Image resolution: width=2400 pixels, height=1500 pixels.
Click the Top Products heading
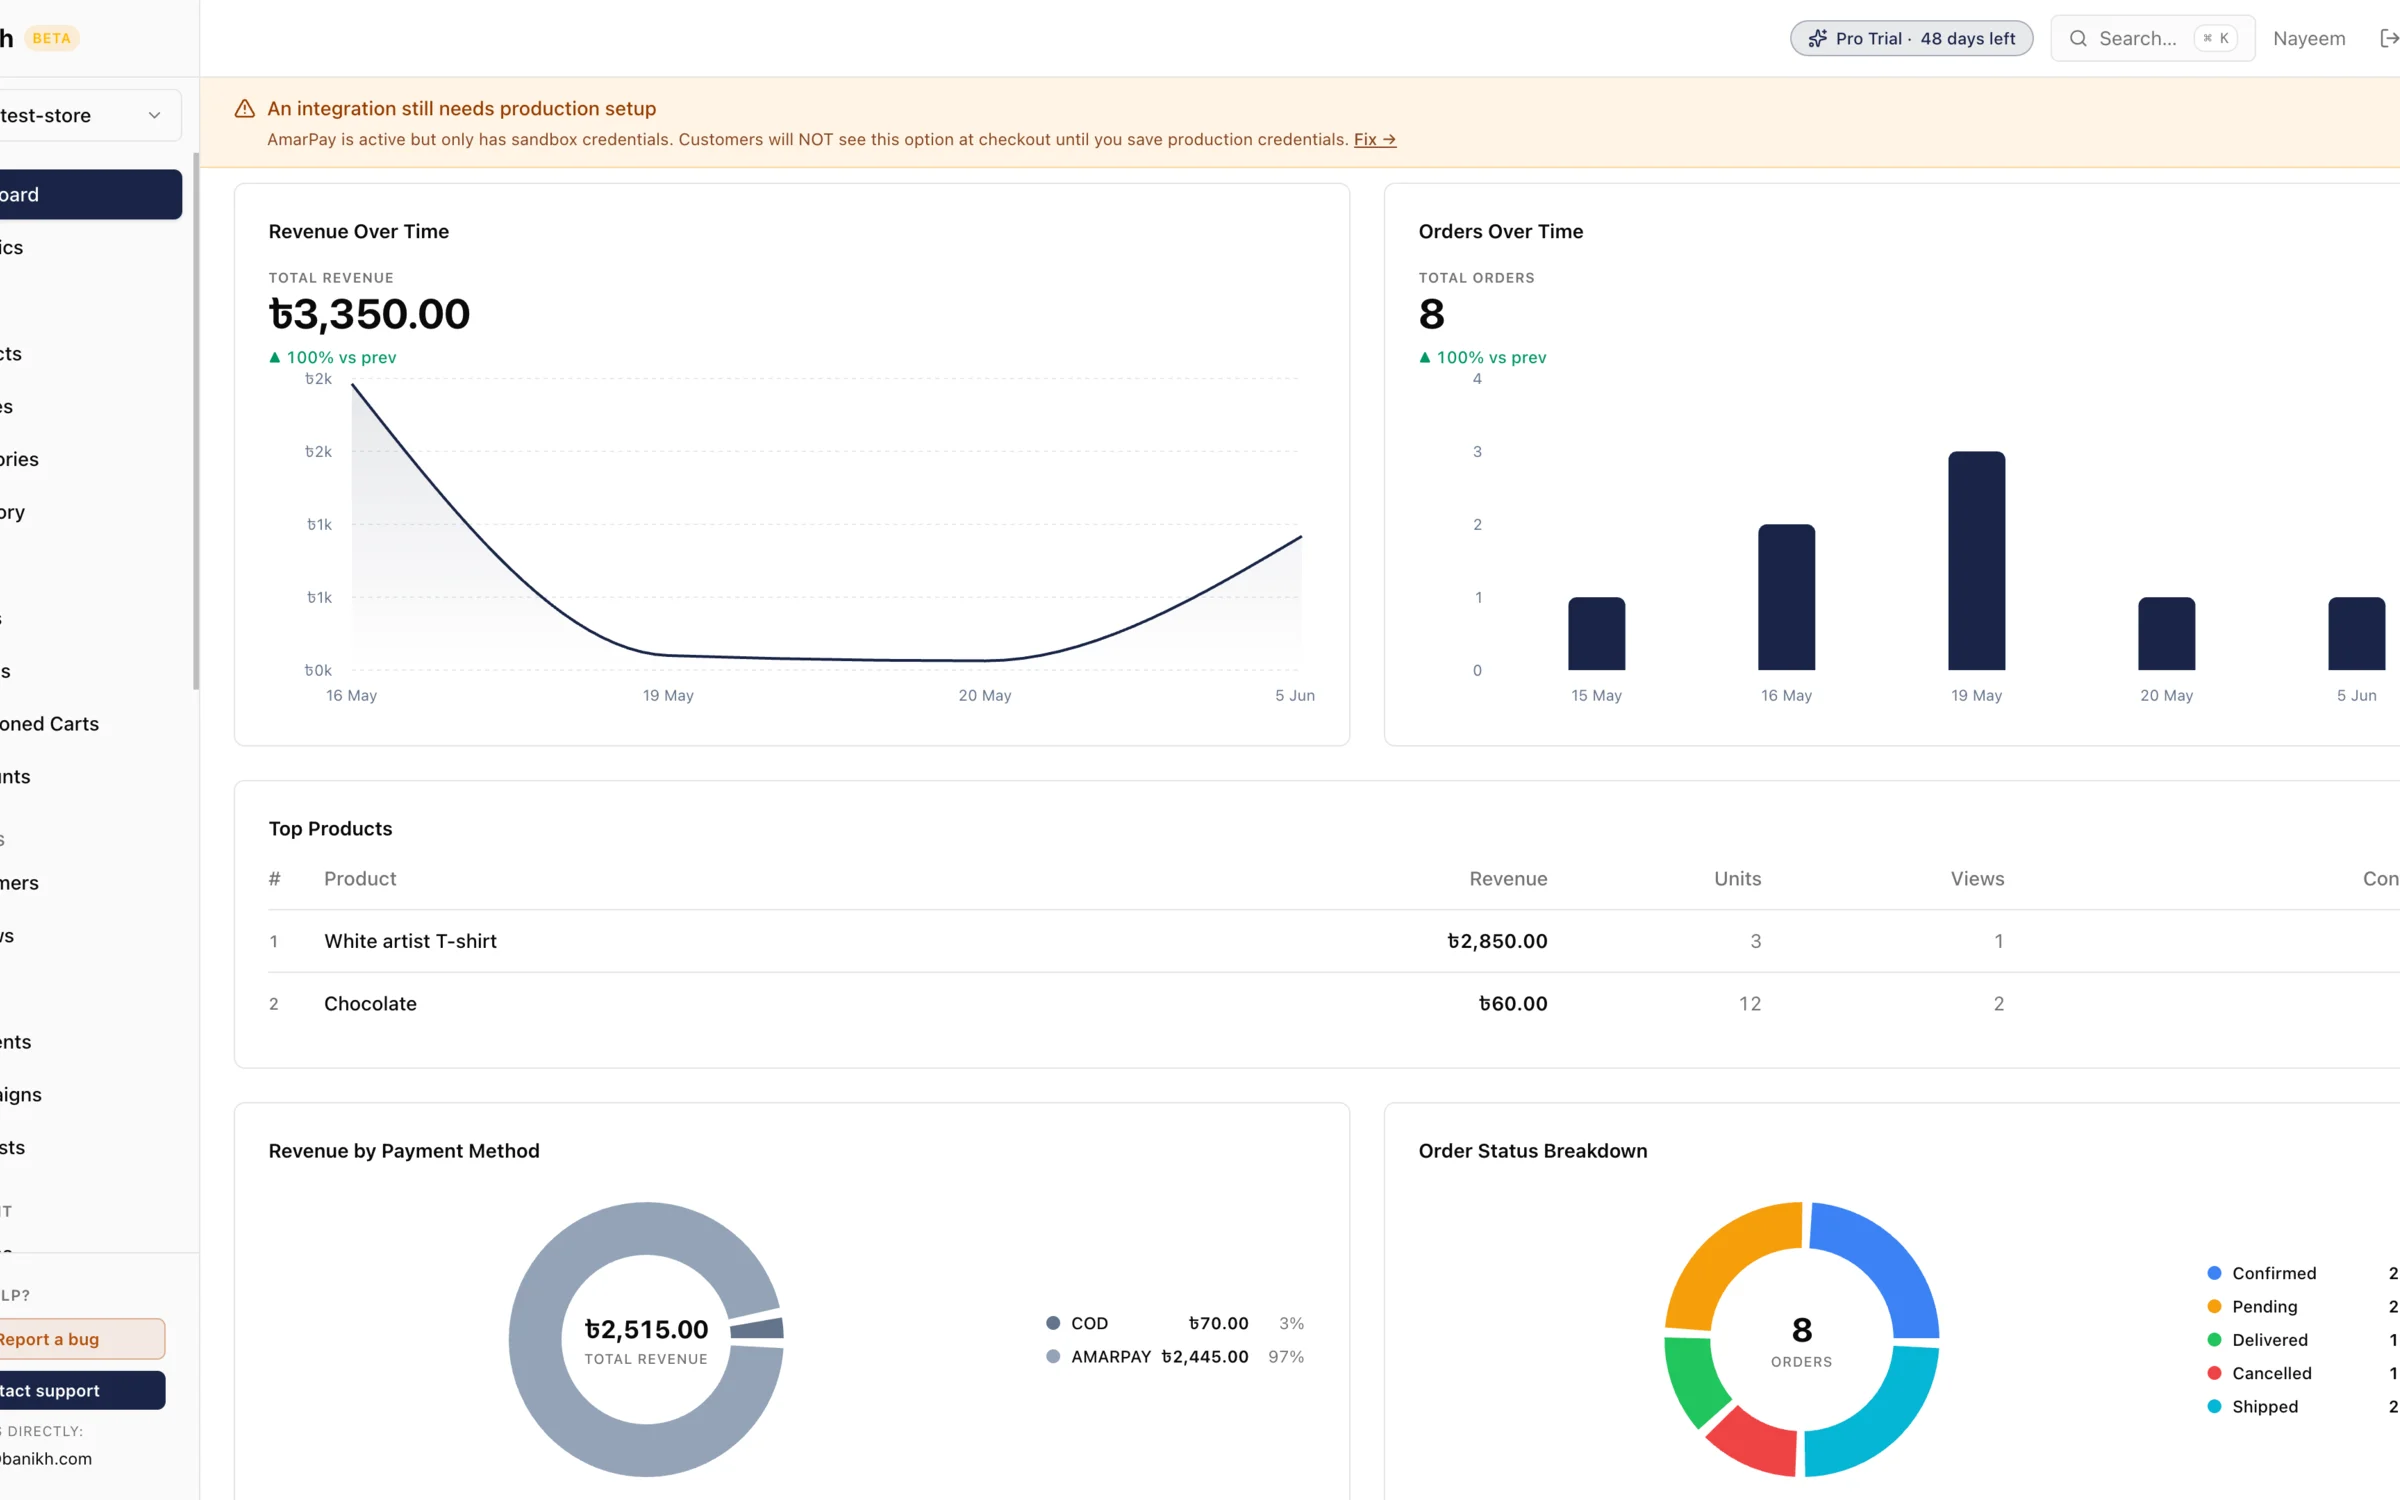(330, 828)
